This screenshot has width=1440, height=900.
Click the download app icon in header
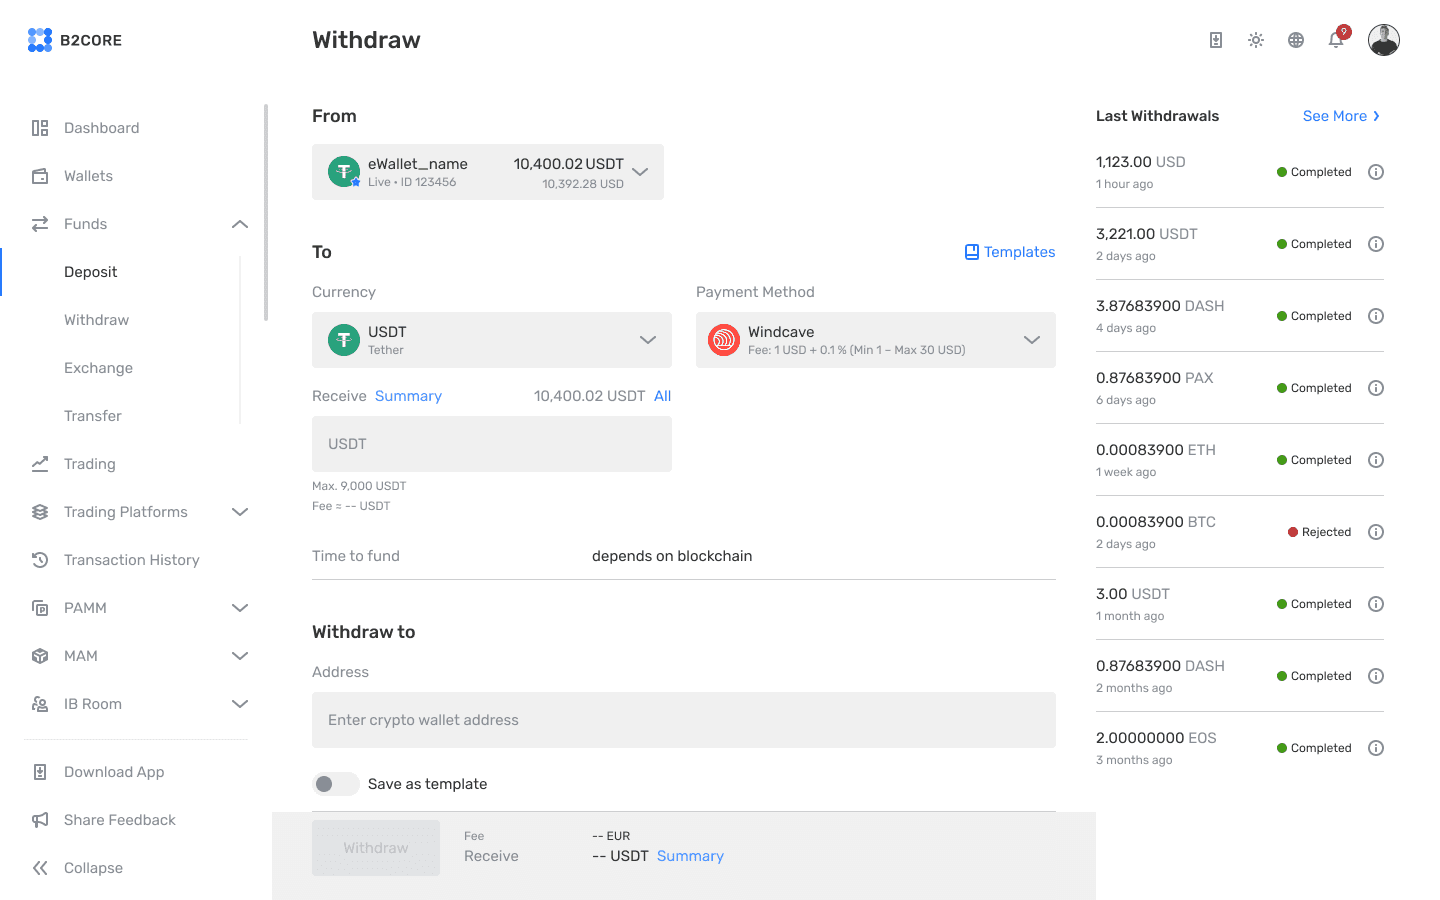tap(1216, 40)
